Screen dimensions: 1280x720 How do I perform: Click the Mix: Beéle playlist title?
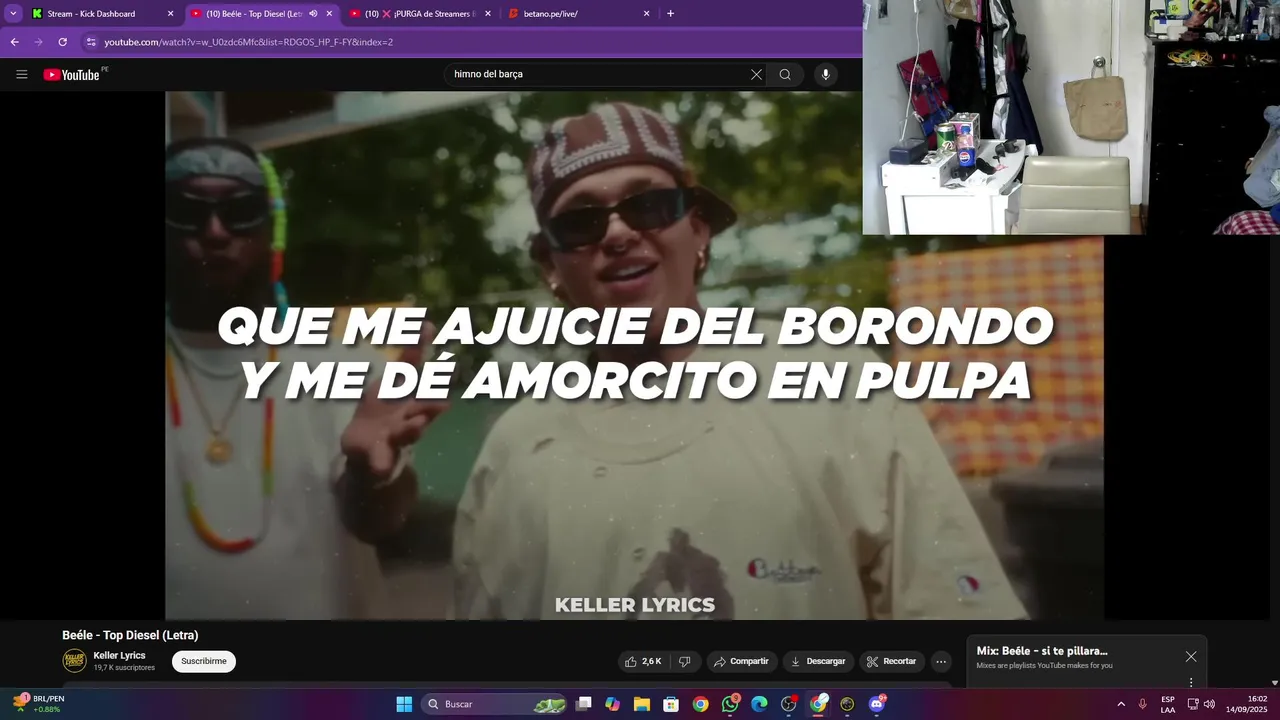click(1042, 651)
